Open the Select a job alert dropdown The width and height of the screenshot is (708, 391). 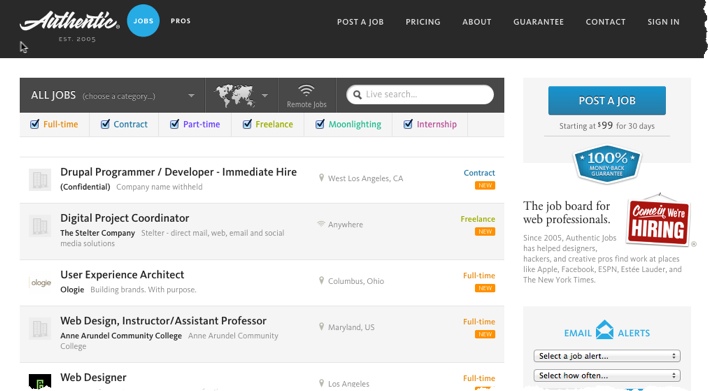(x=607, y=356)
